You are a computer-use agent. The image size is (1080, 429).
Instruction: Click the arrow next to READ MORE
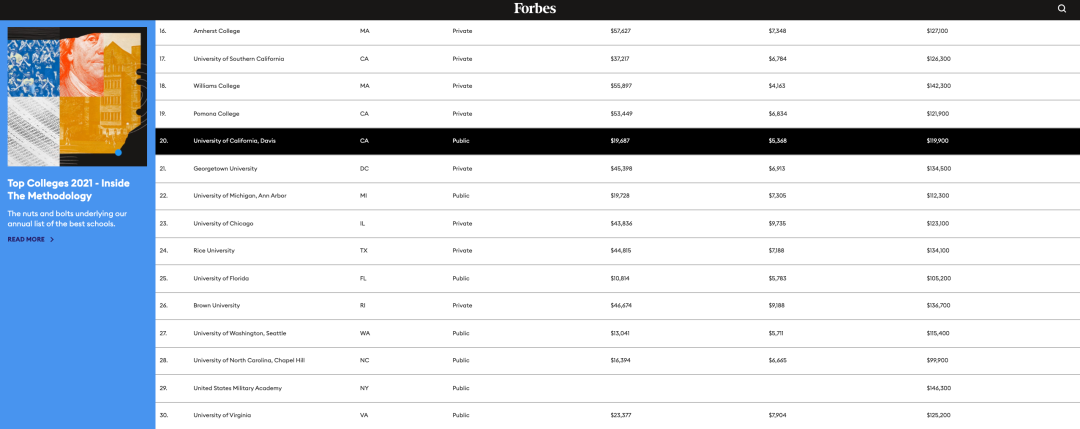tap(52, 240)
